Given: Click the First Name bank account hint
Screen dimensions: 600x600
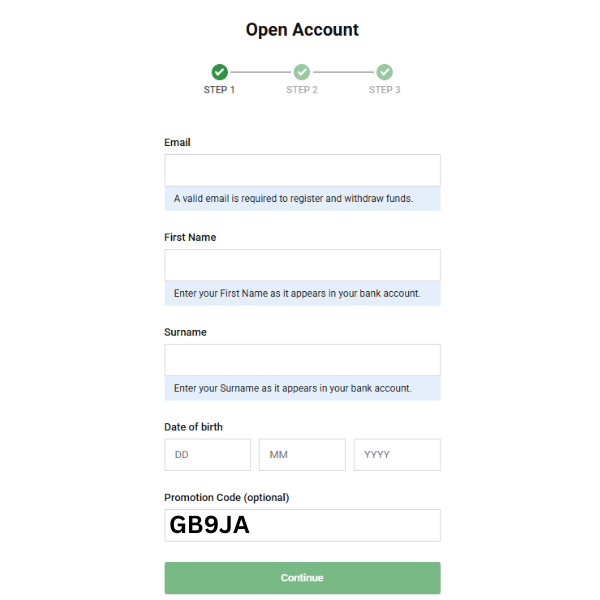Looking at the screenshot, I should pos(297,294).
